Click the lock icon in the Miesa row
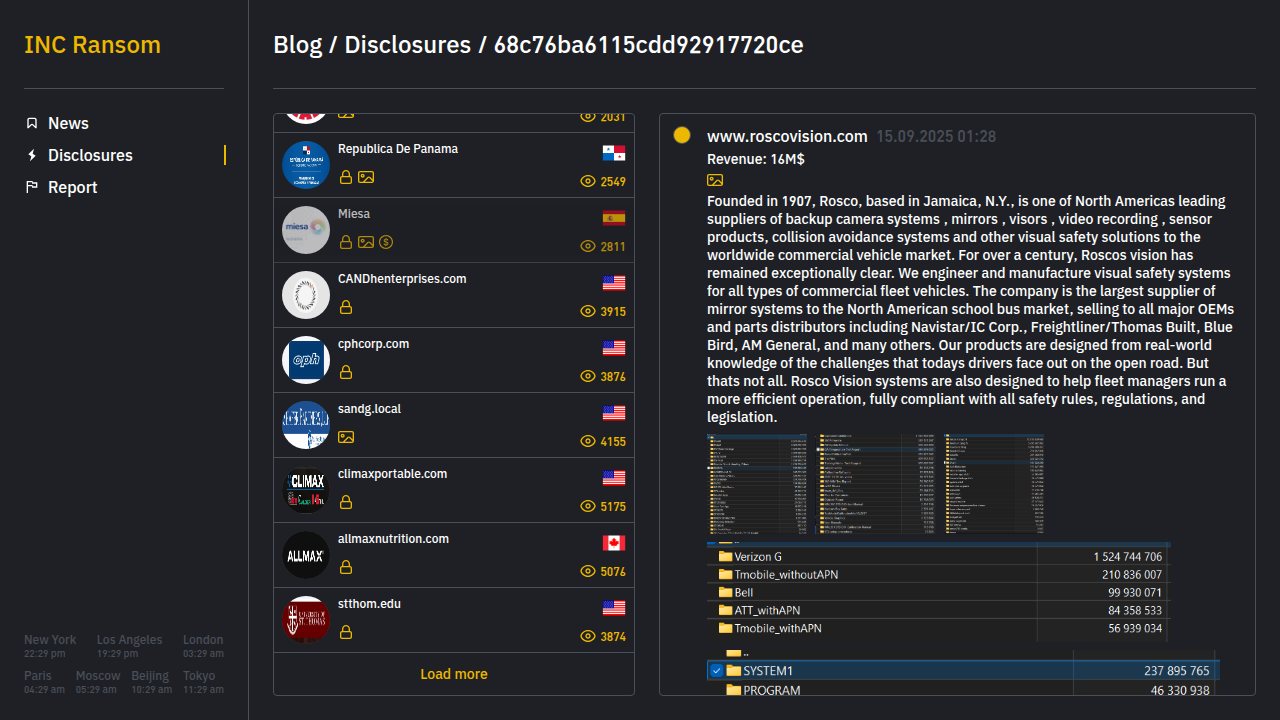This screenshot has height=720, width=1280. coord(346,242)
